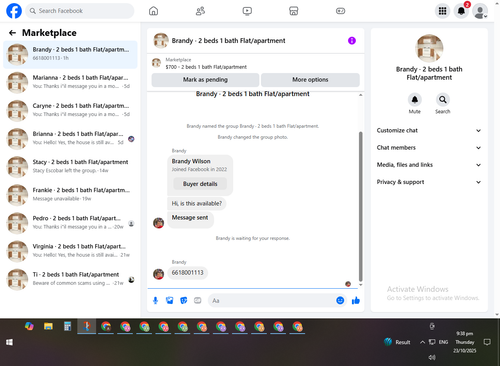Expand Privacy & support section
This screenshot has height=366, width=500.
[x=429, y=182]
